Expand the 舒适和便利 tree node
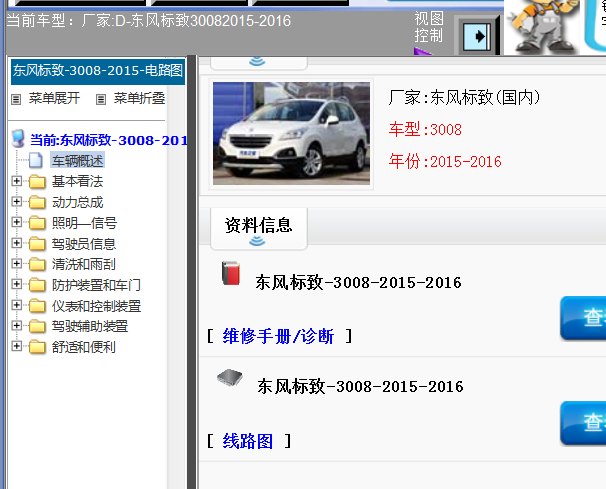The image size is (606, 489). pos(16,346)
